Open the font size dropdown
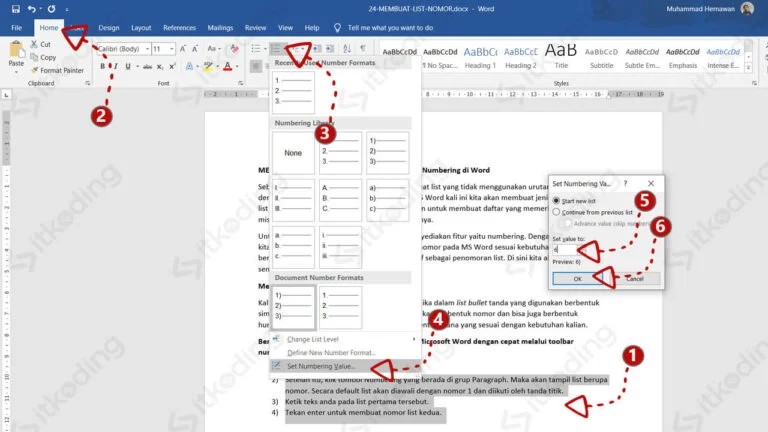 (171, 49)
